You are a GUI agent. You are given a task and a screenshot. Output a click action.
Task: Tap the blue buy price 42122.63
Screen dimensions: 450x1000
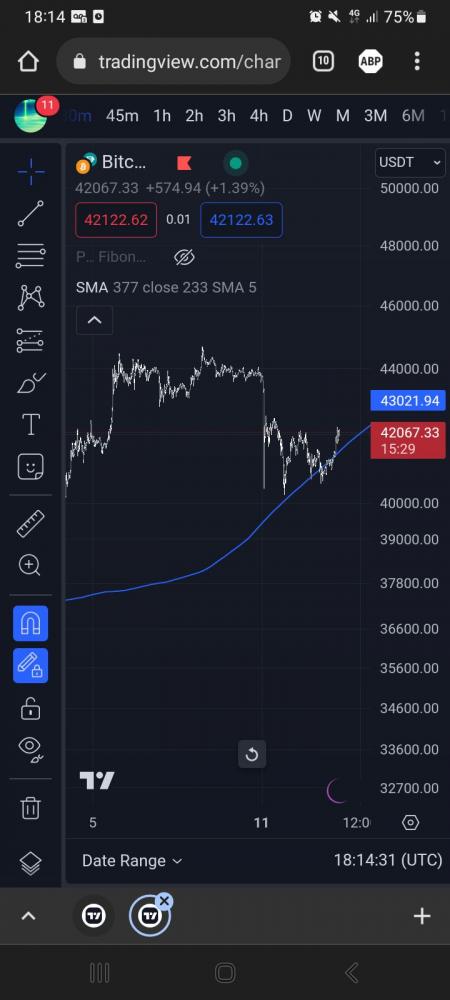point(242,220)
